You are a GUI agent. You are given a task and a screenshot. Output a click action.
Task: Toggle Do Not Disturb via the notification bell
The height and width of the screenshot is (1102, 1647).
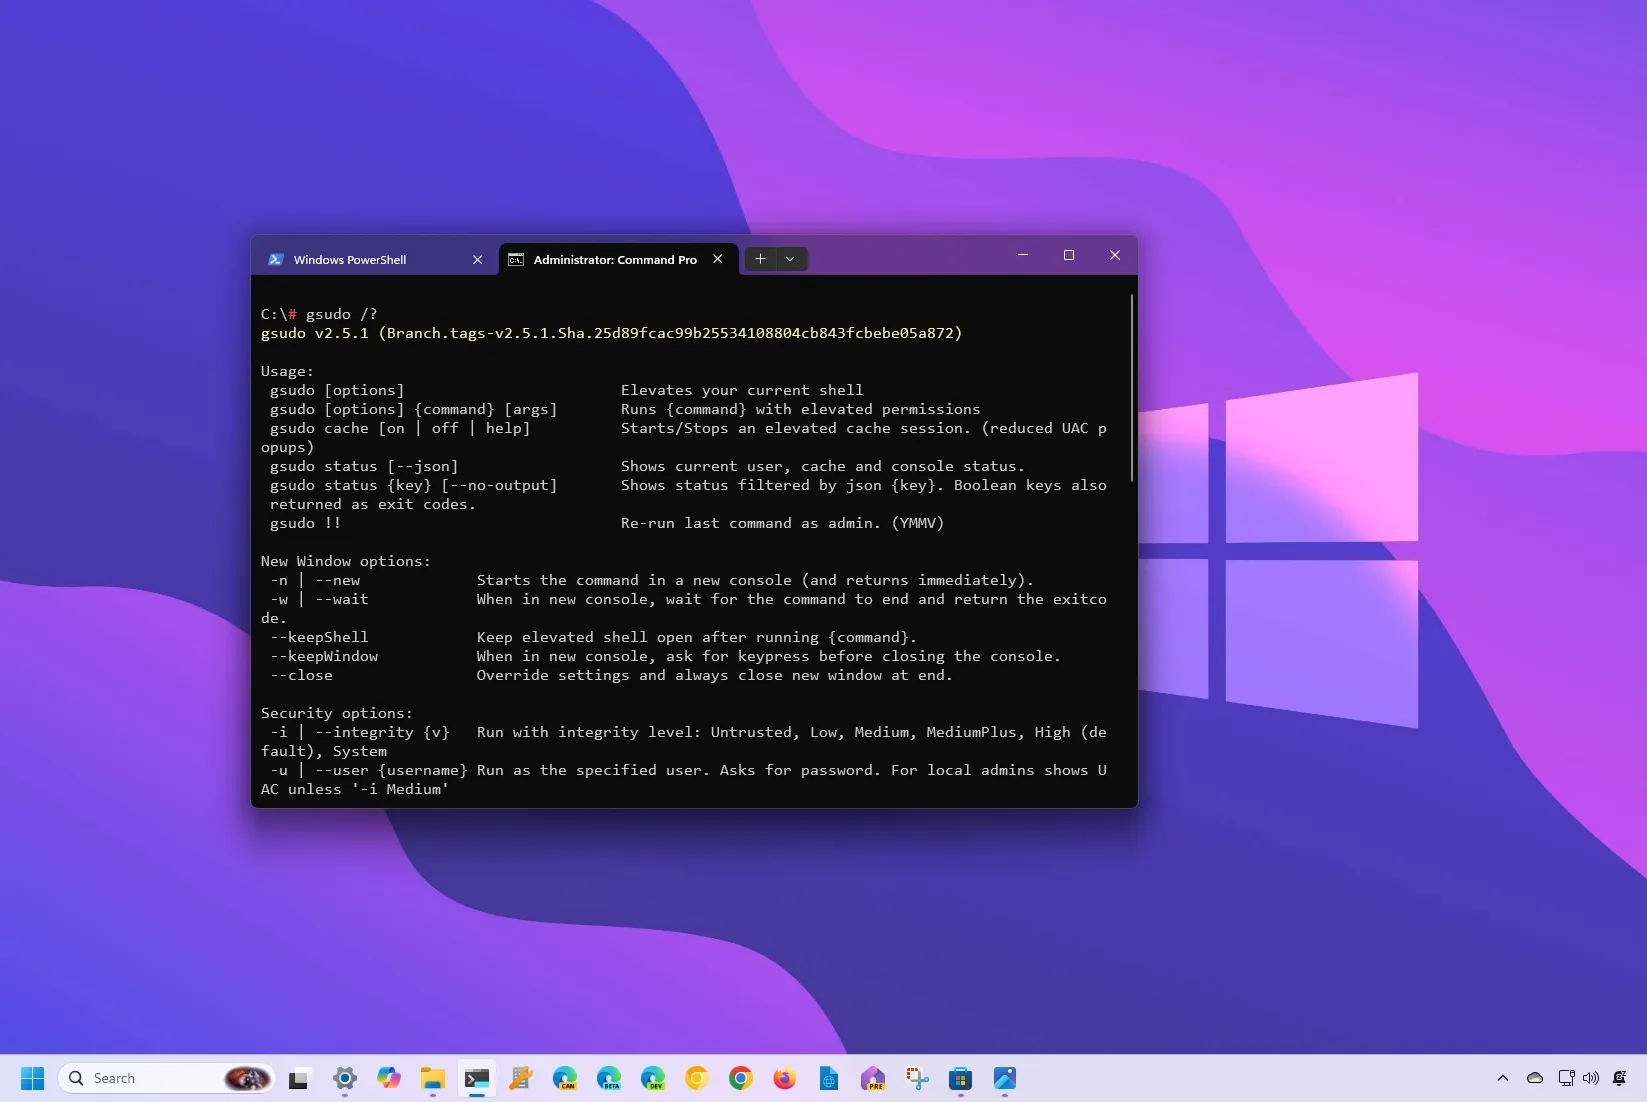1620,1078
